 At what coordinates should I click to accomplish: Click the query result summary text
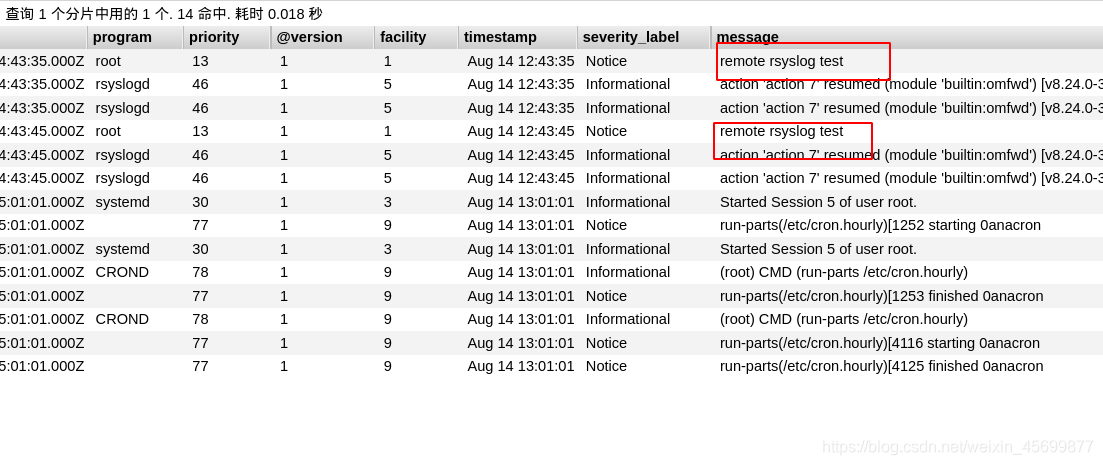(164, 14)
